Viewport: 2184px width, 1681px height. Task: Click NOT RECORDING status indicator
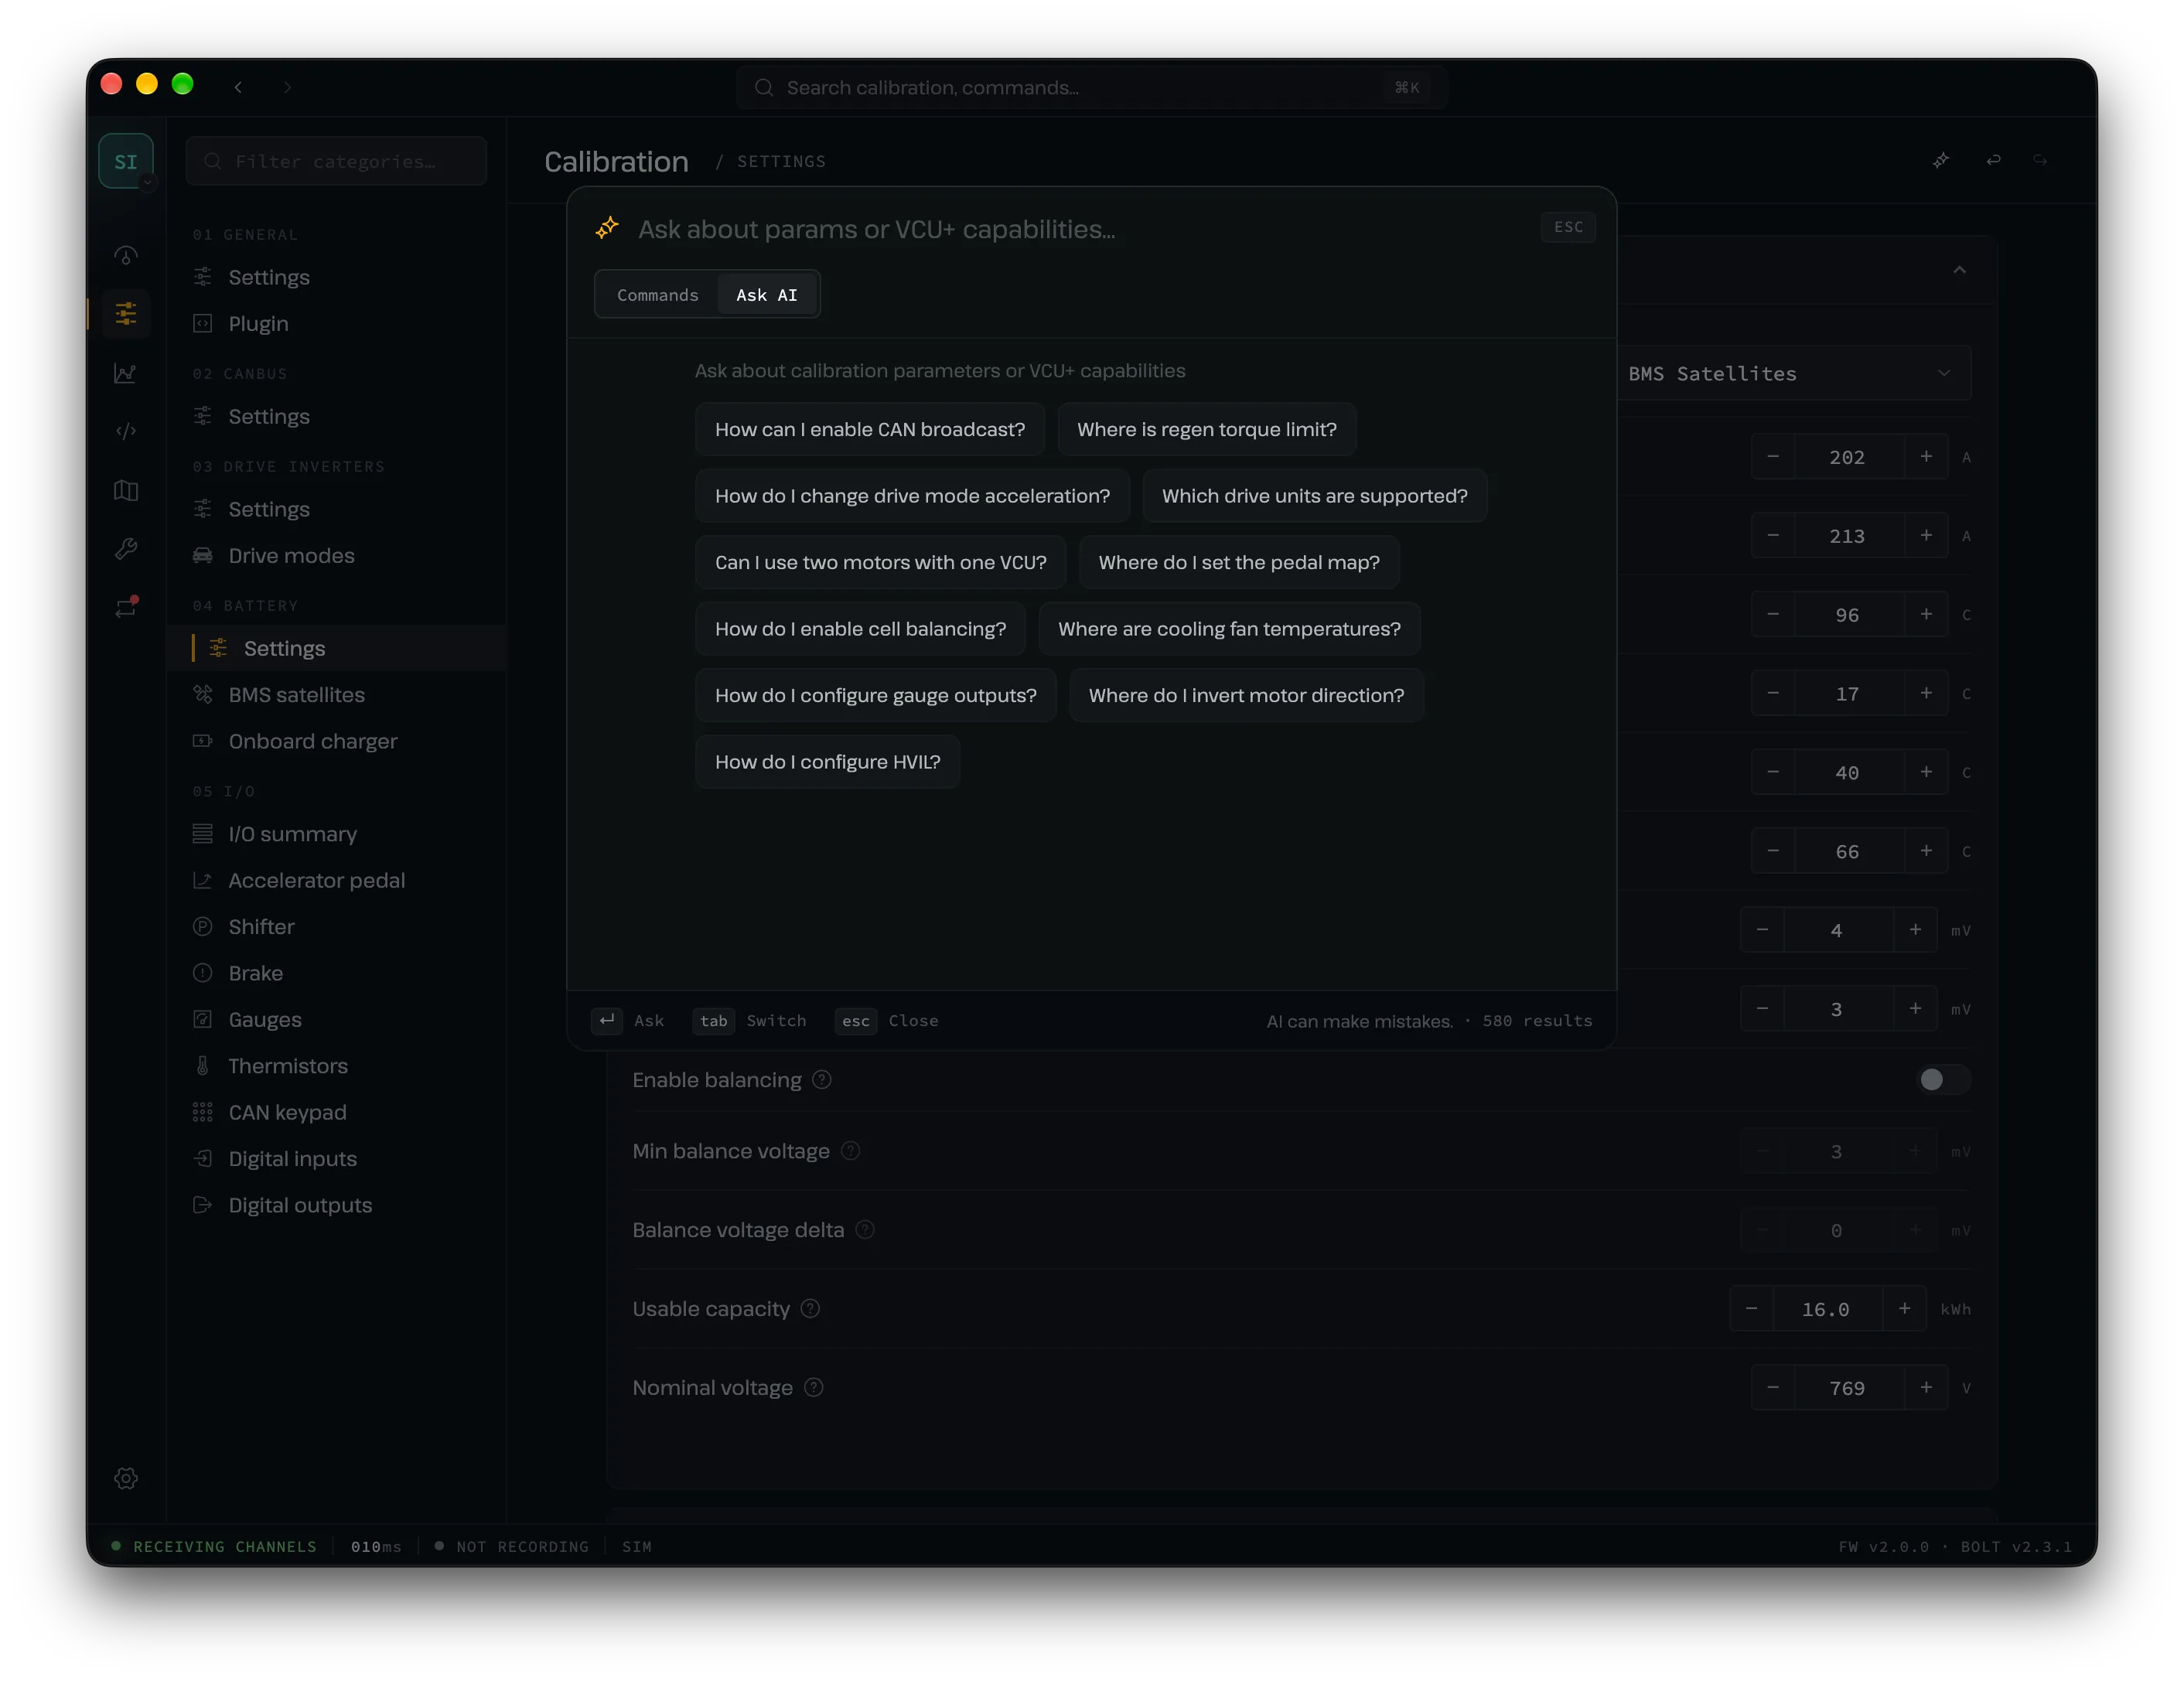pyautogui.click(x=512, y=1547)
